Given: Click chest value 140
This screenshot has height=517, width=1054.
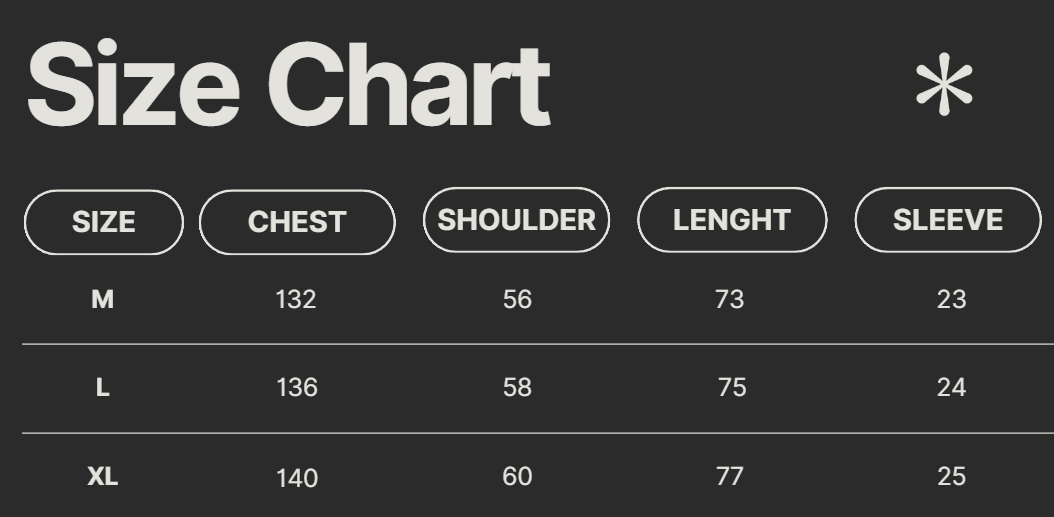Looking at the screenshot, I should 297,478.
